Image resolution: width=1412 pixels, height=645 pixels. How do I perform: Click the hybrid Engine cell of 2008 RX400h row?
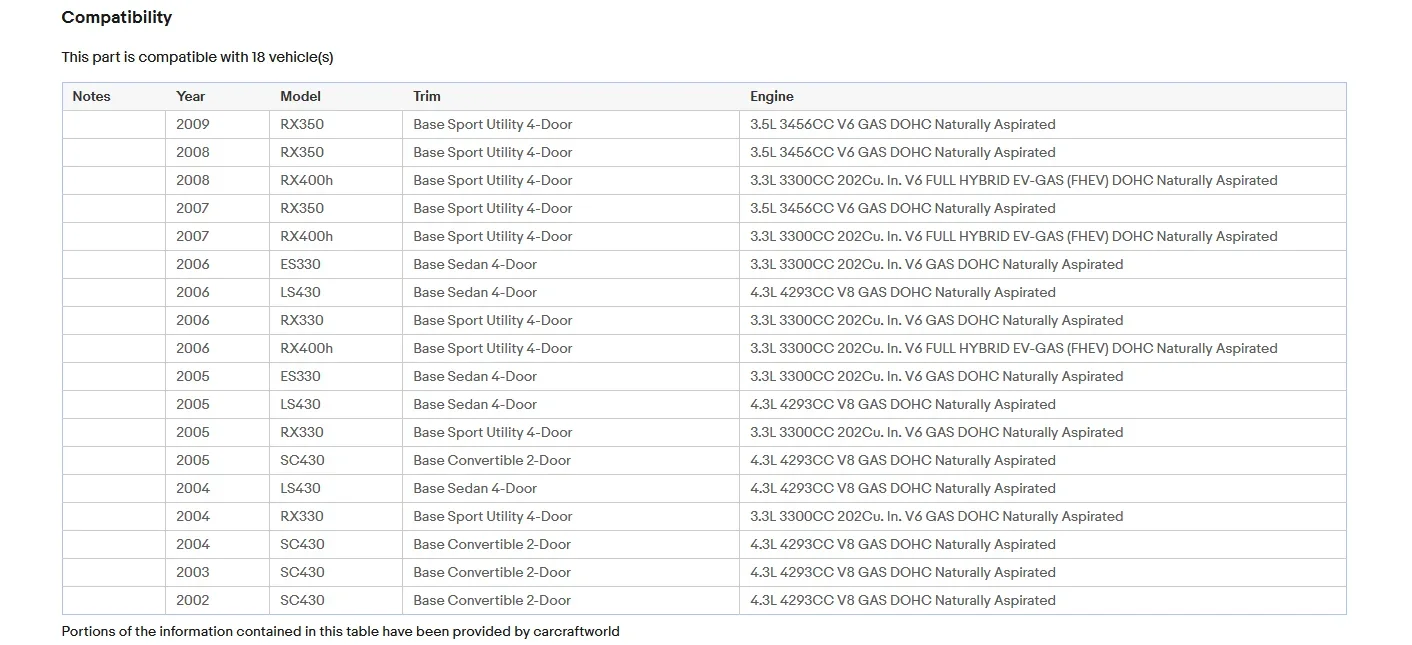[x=1043, y=181]
